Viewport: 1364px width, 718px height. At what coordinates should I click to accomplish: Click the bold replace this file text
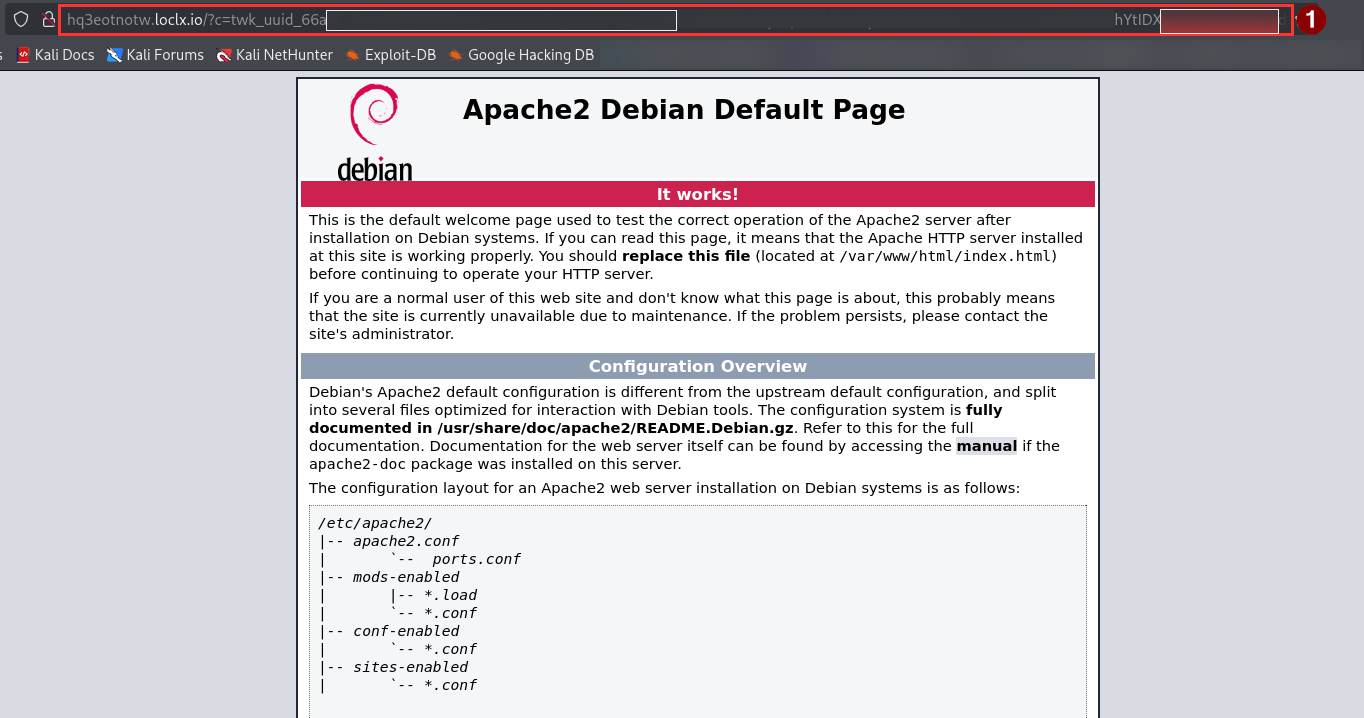(x=685, y=256)
